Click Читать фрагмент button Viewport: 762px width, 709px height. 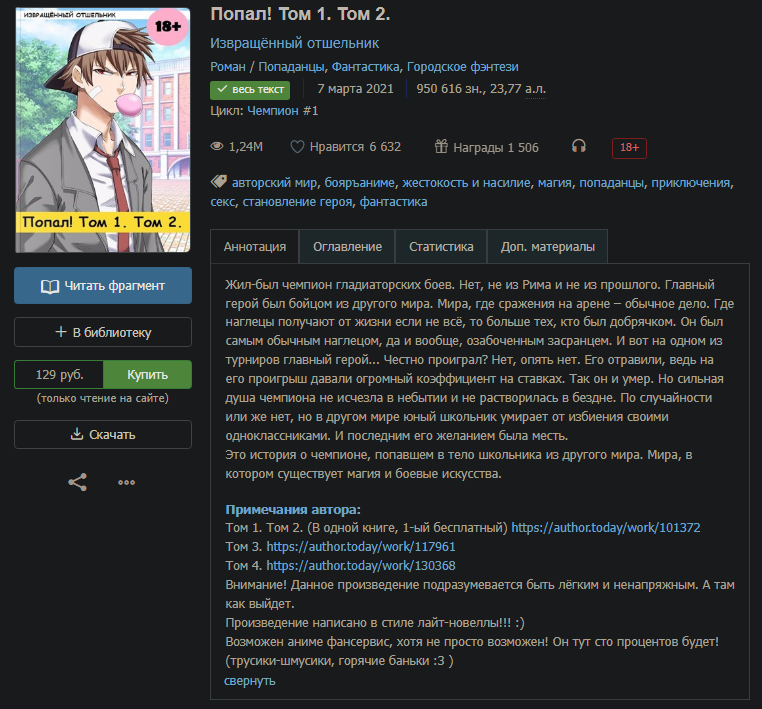(103, 286)
